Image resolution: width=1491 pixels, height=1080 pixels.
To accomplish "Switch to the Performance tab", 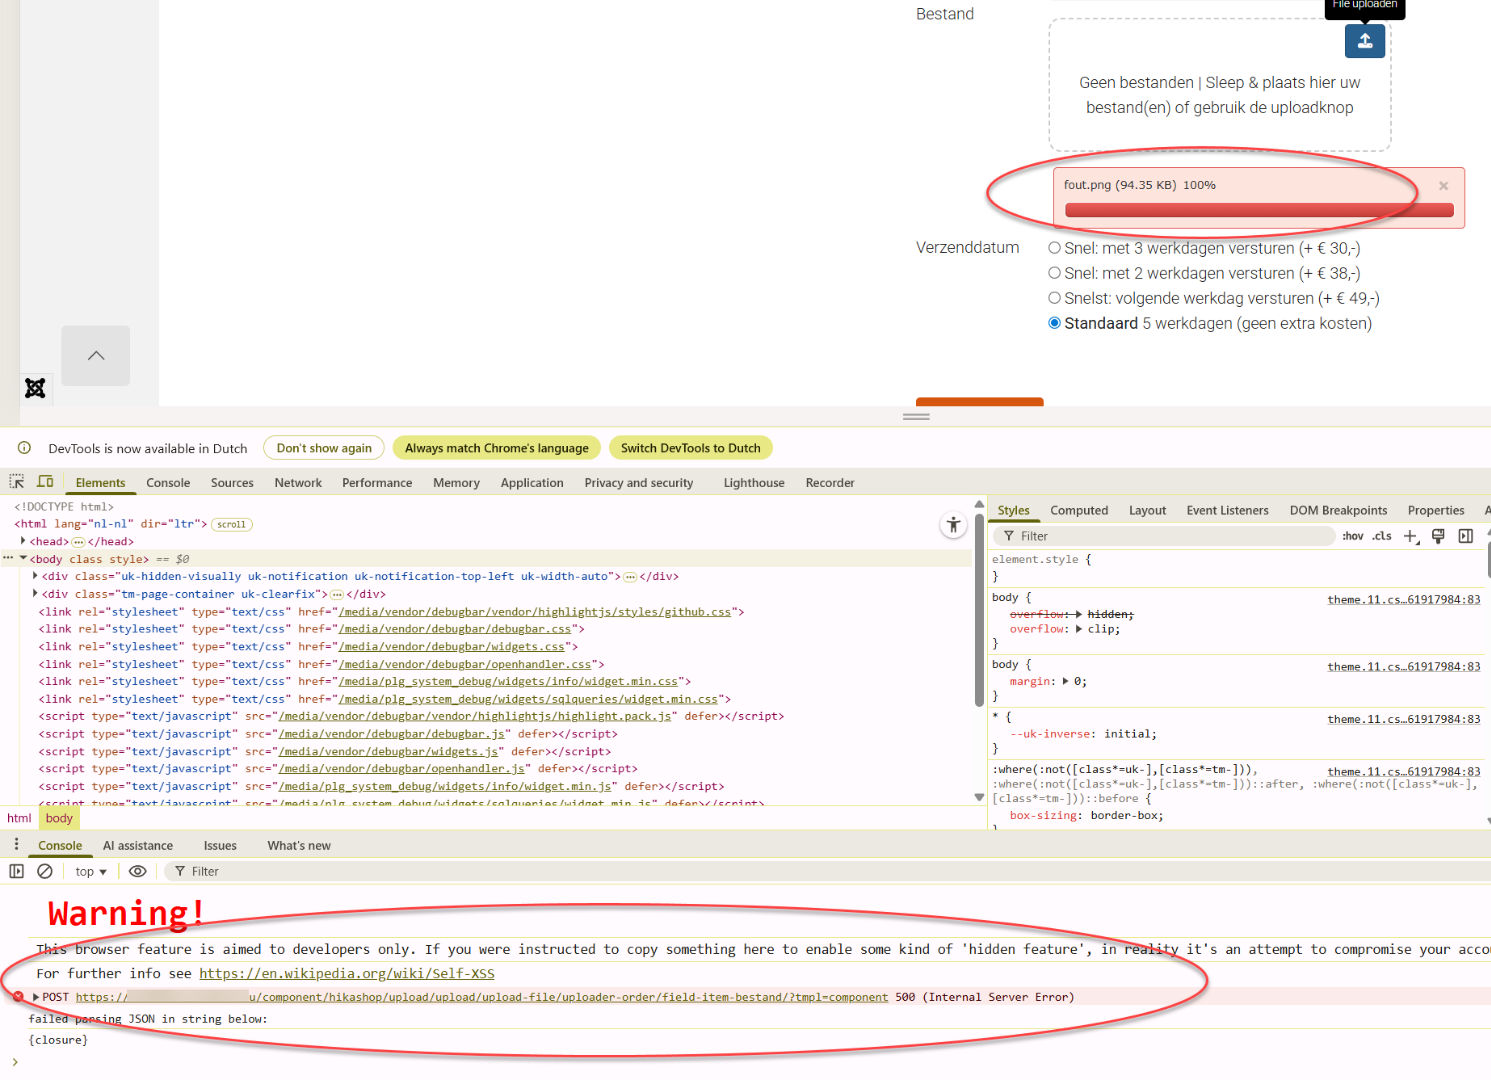I will coord(377,483).
